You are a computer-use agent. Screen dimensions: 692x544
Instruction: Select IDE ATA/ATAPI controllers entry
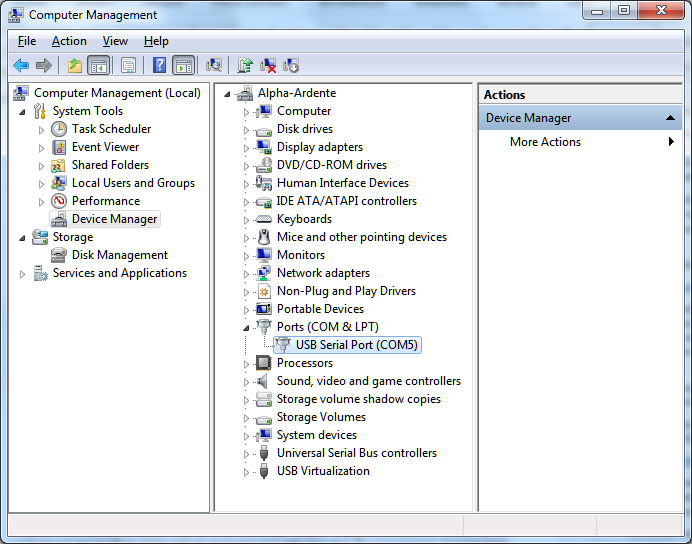(x=346, y=201)
